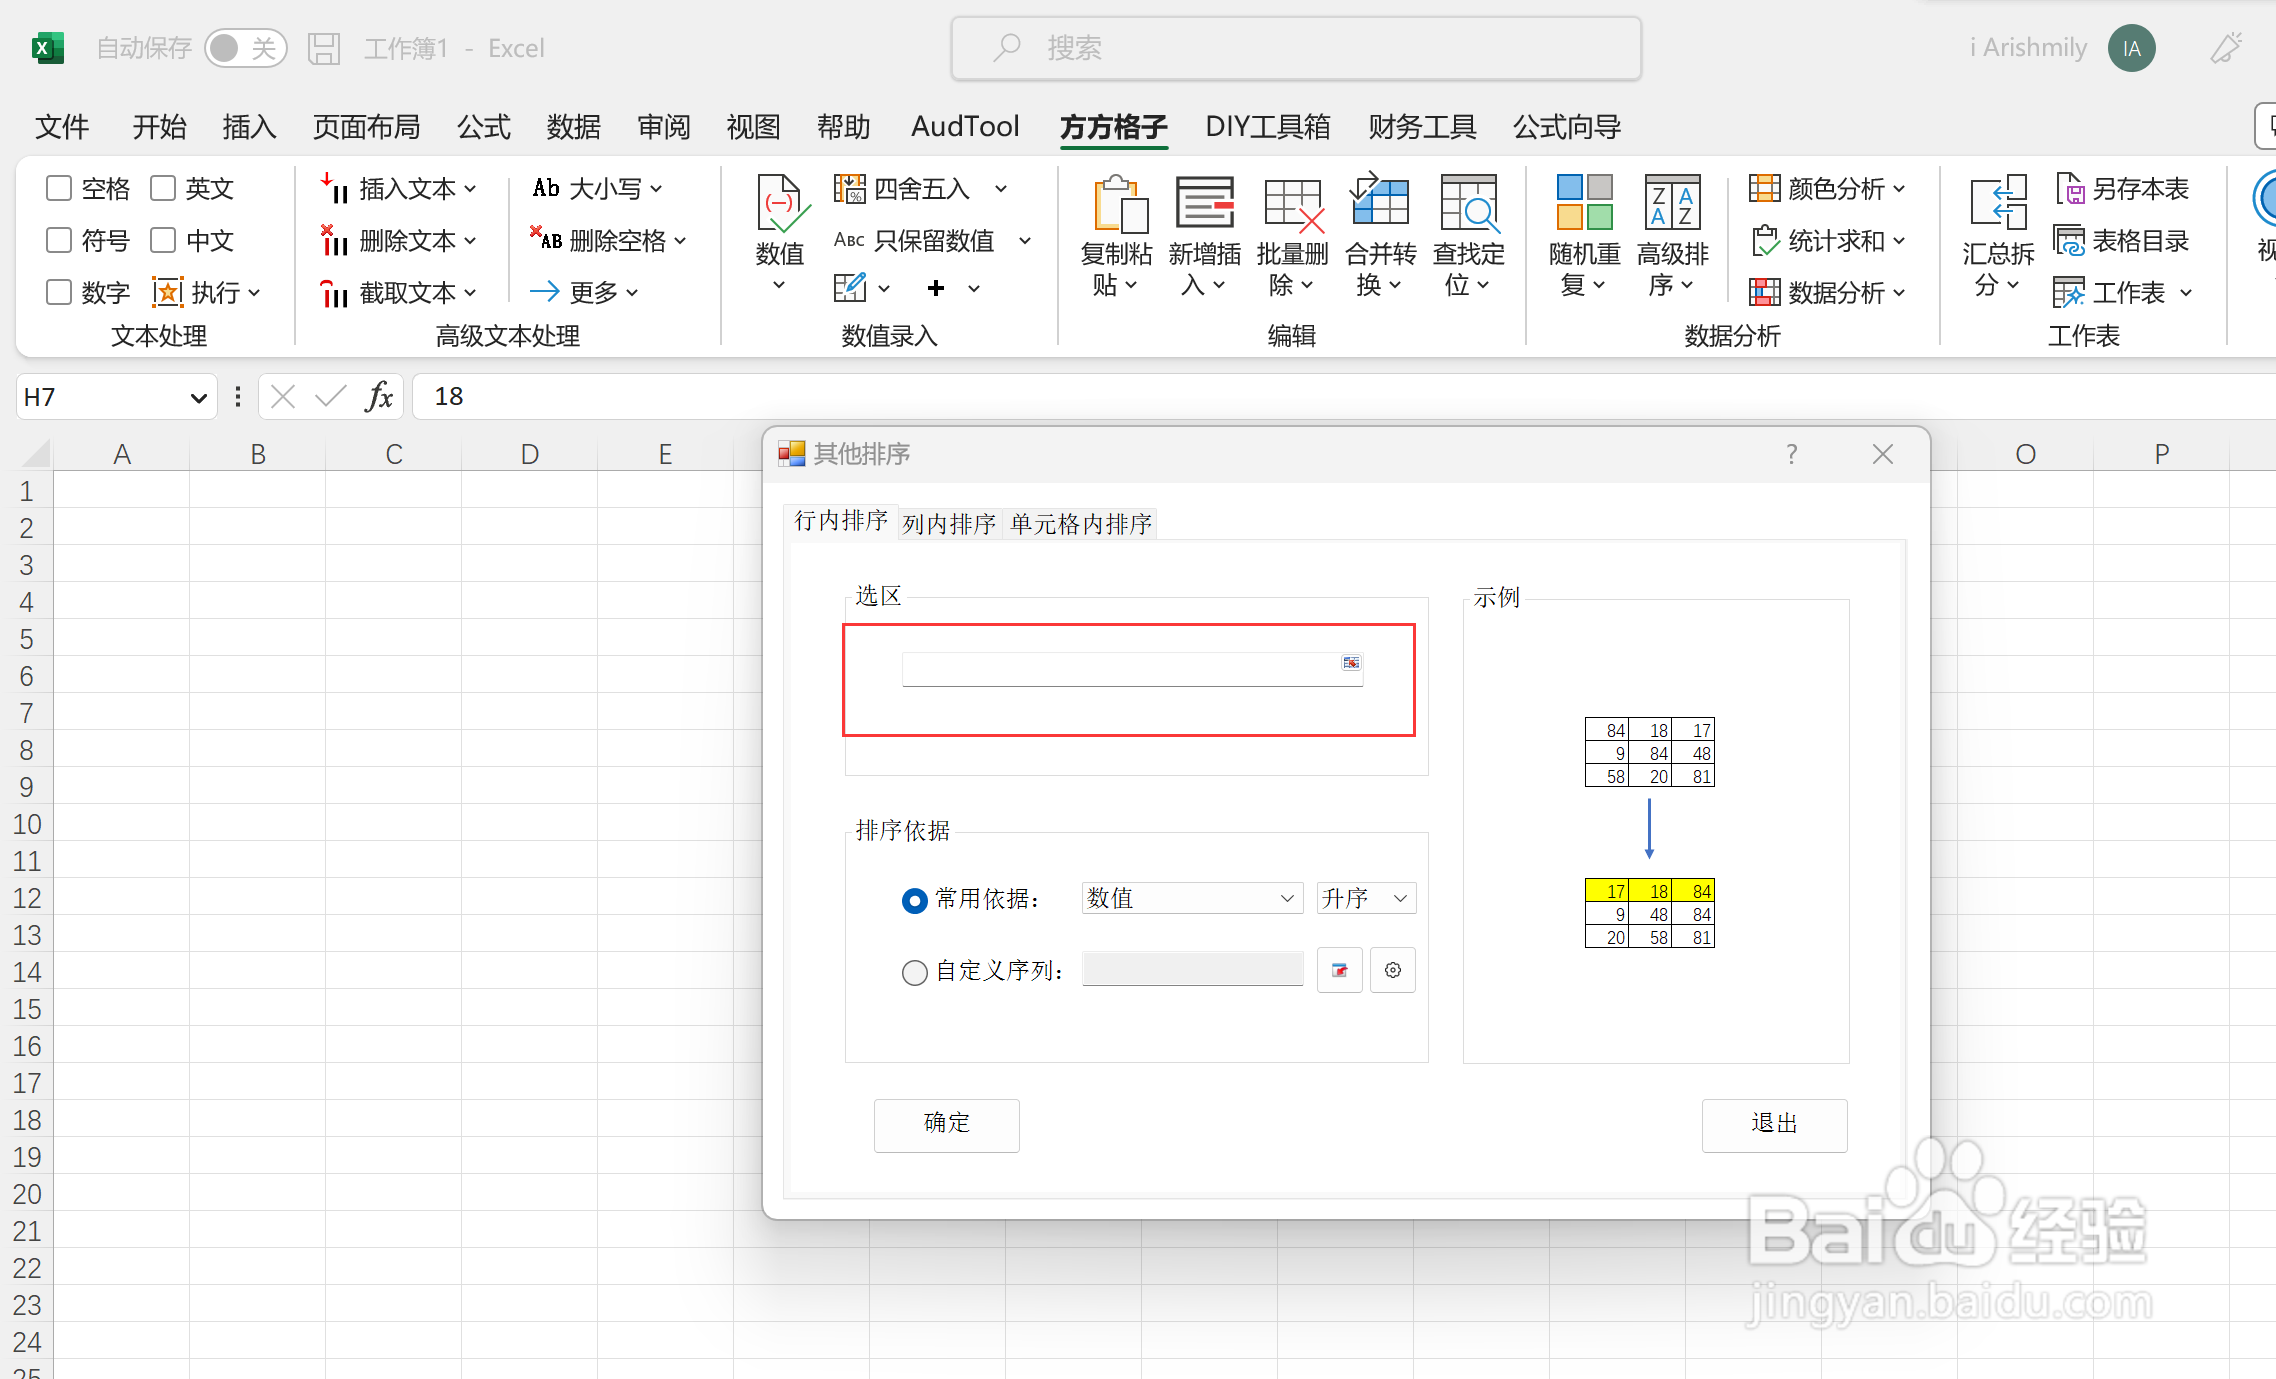Open the 数值 dropdown in the dialog

[1190, 898]
